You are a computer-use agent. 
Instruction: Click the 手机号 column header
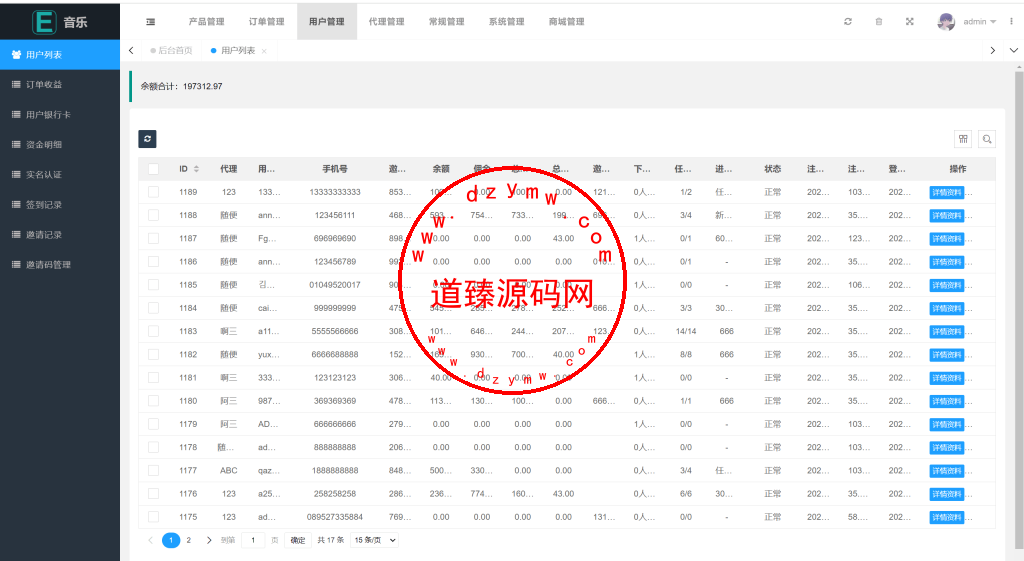coord(335,169)
